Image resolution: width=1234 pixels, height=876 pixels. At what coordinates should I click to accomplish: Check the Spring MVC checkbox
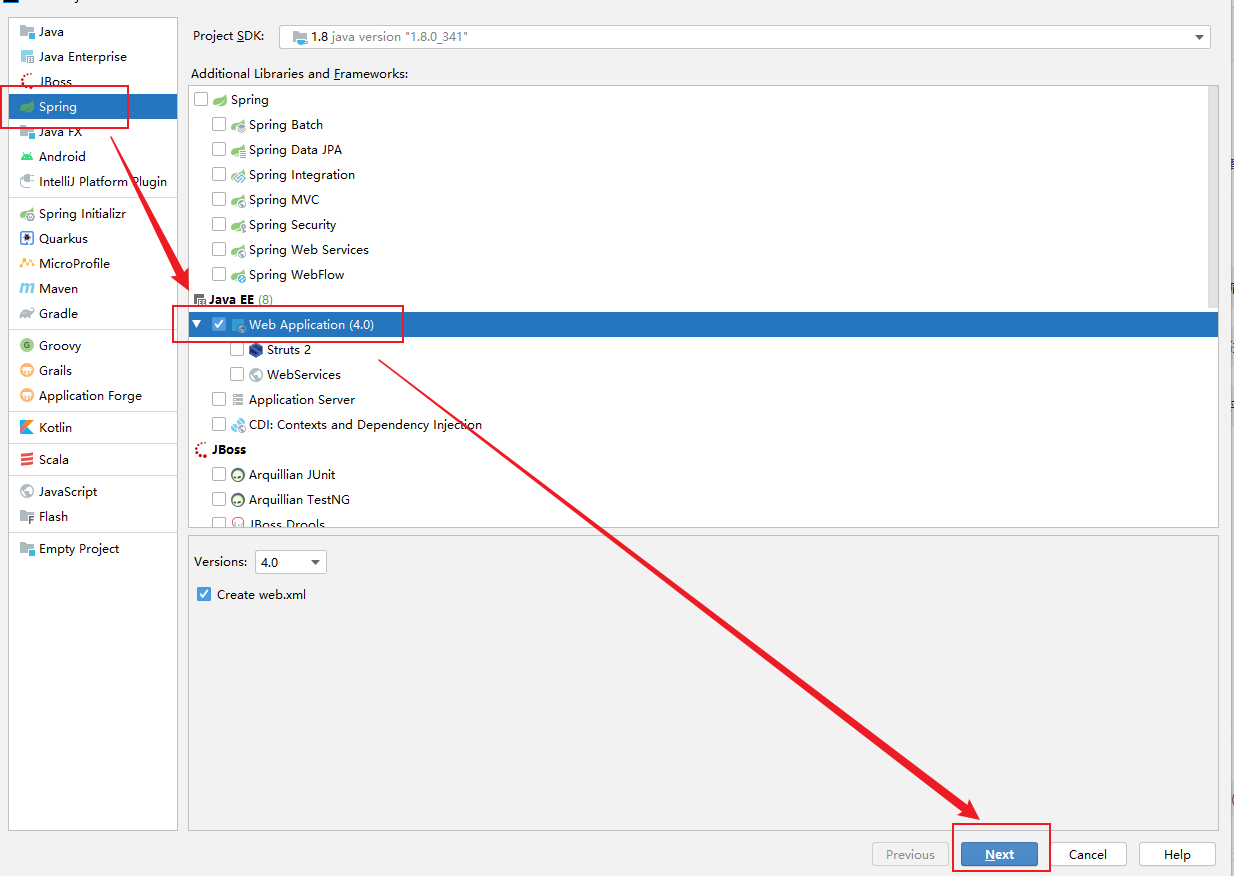(219, 200)
